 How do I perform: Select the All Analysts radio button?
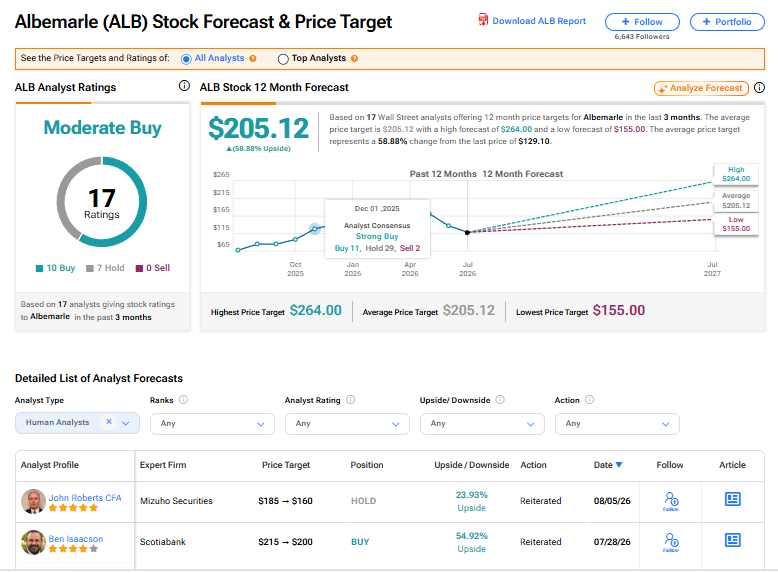(x=186, y=59)
